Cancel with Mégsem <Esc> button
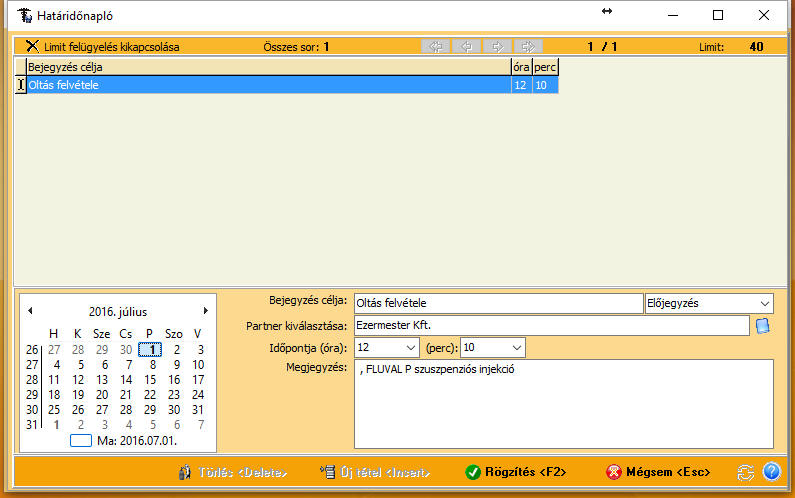Image resolution: width=795 pixels, height=498 pixels. (x=658, y=472)
